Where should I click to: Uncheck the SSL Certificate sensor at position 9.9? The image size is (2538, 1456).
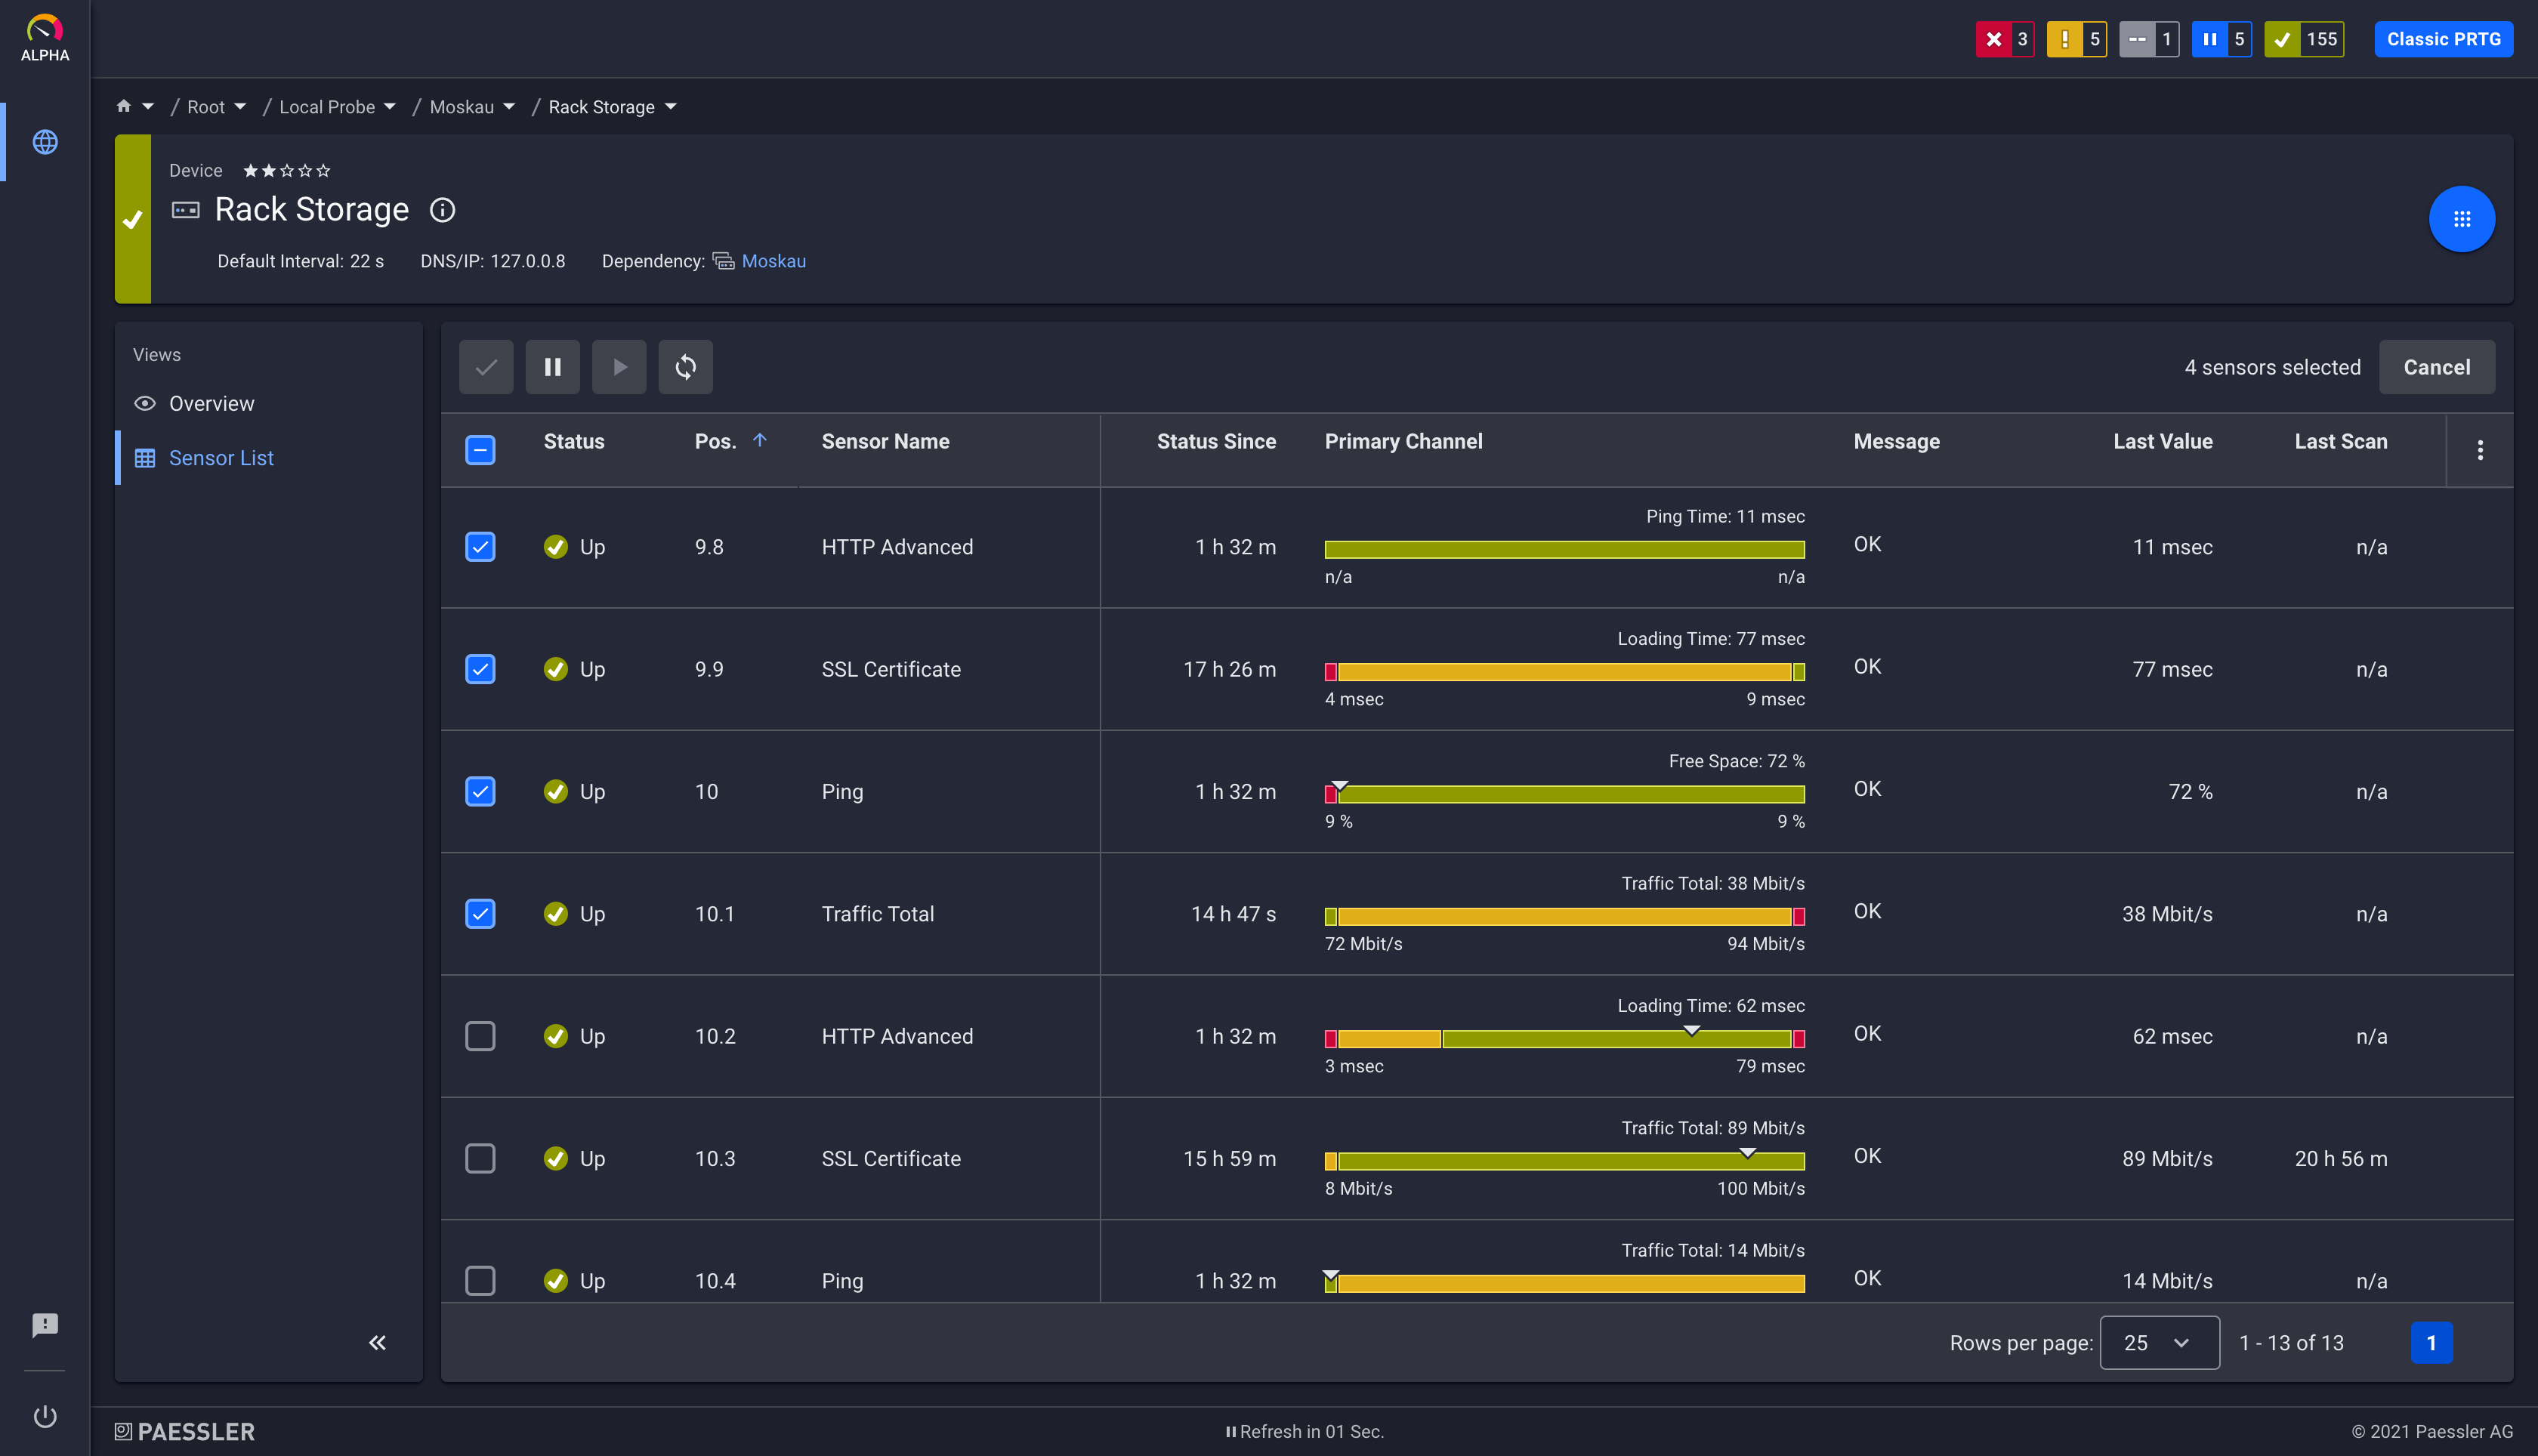pyautogui.click(x=480, y=669)
